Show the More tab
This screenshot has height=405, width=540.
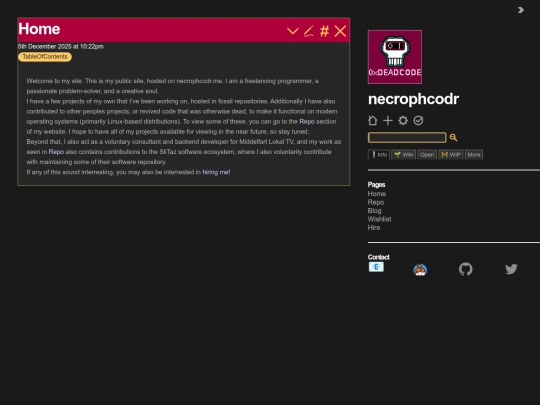pyautogui.click(x=474, y=155)
